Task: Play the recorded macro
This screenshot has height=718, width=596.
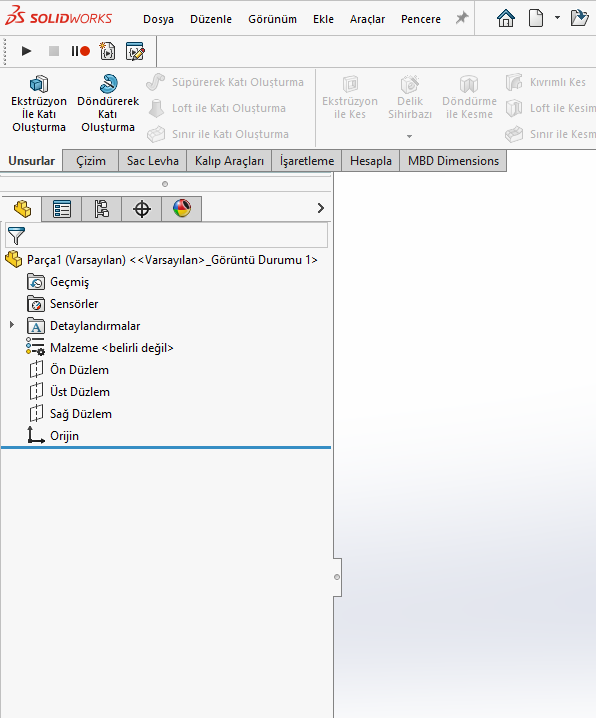Action: [x=26, y=51]
